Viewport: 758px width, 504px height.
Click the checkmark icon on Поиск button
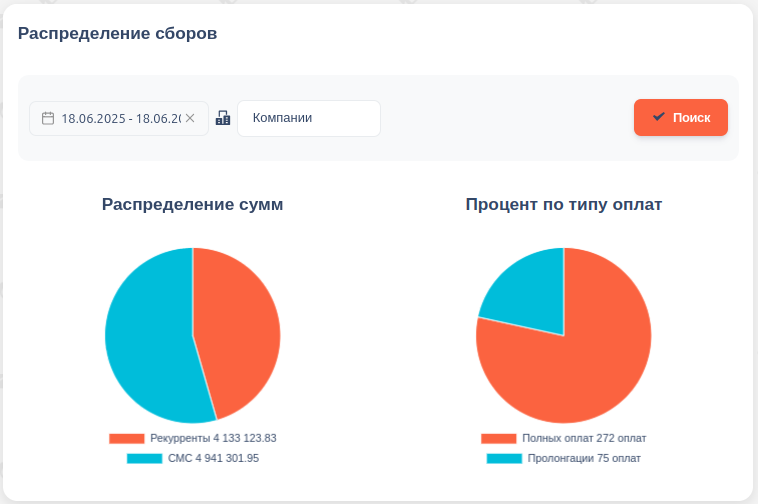pyautogui.click(x=658, y=117)
